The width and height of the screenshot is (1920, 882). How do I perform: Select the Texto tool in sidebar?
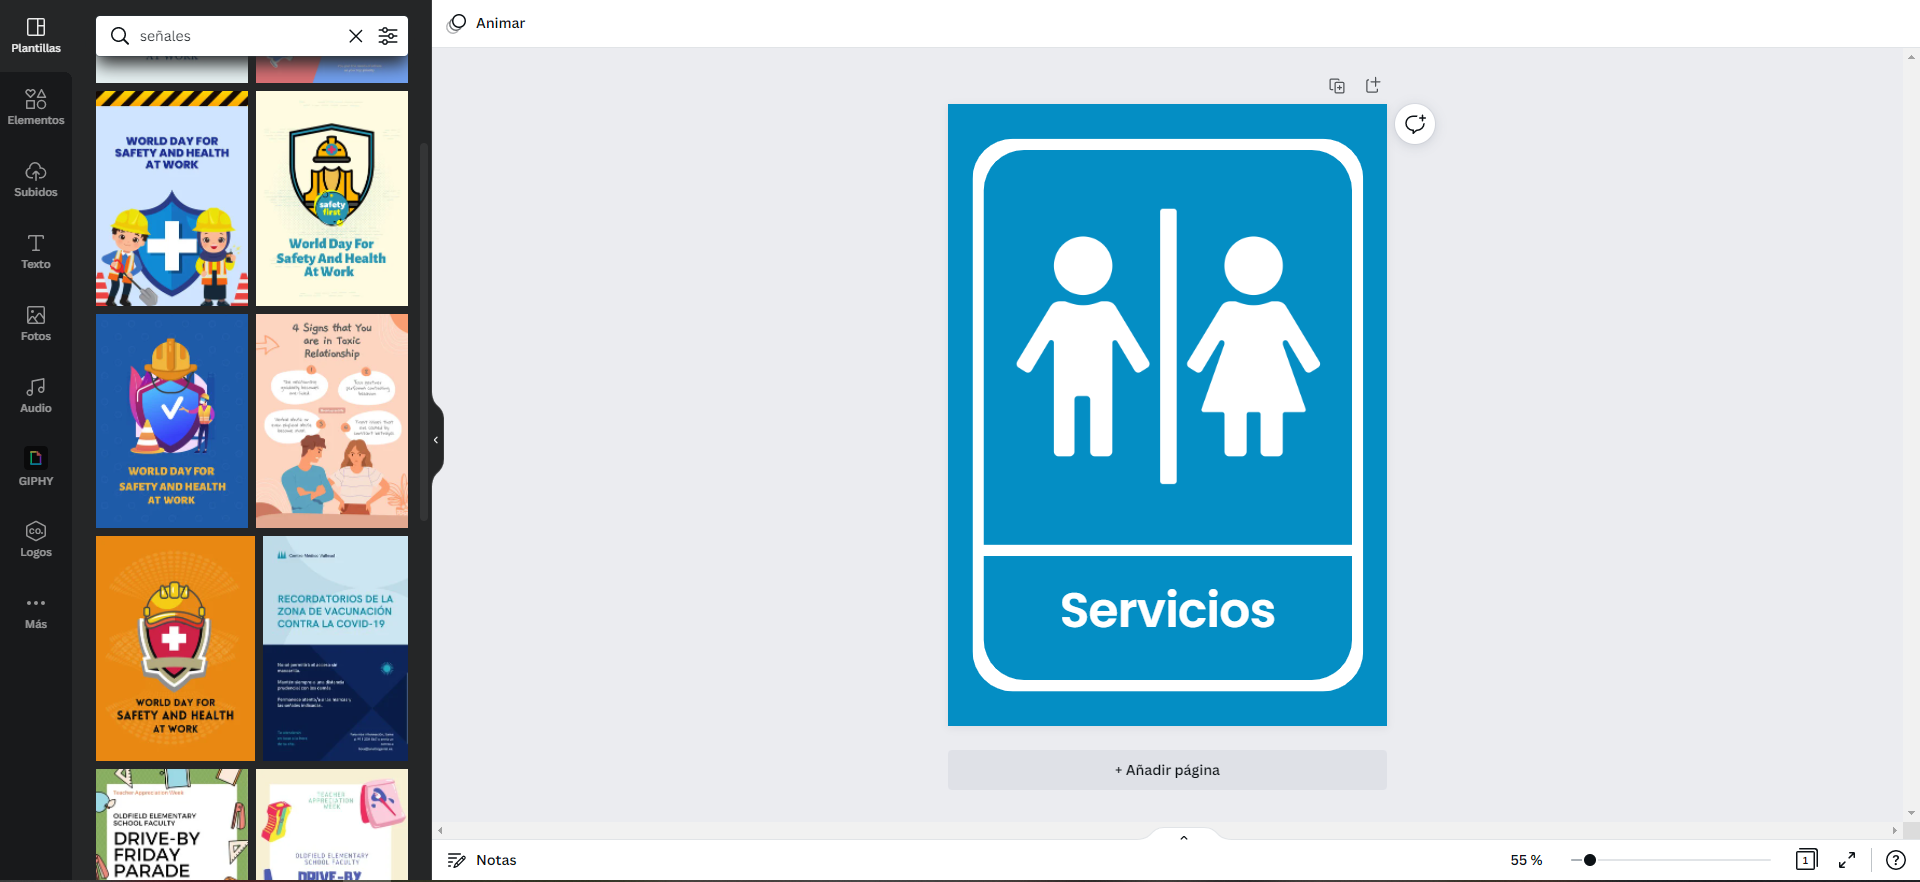pos(36,252)
